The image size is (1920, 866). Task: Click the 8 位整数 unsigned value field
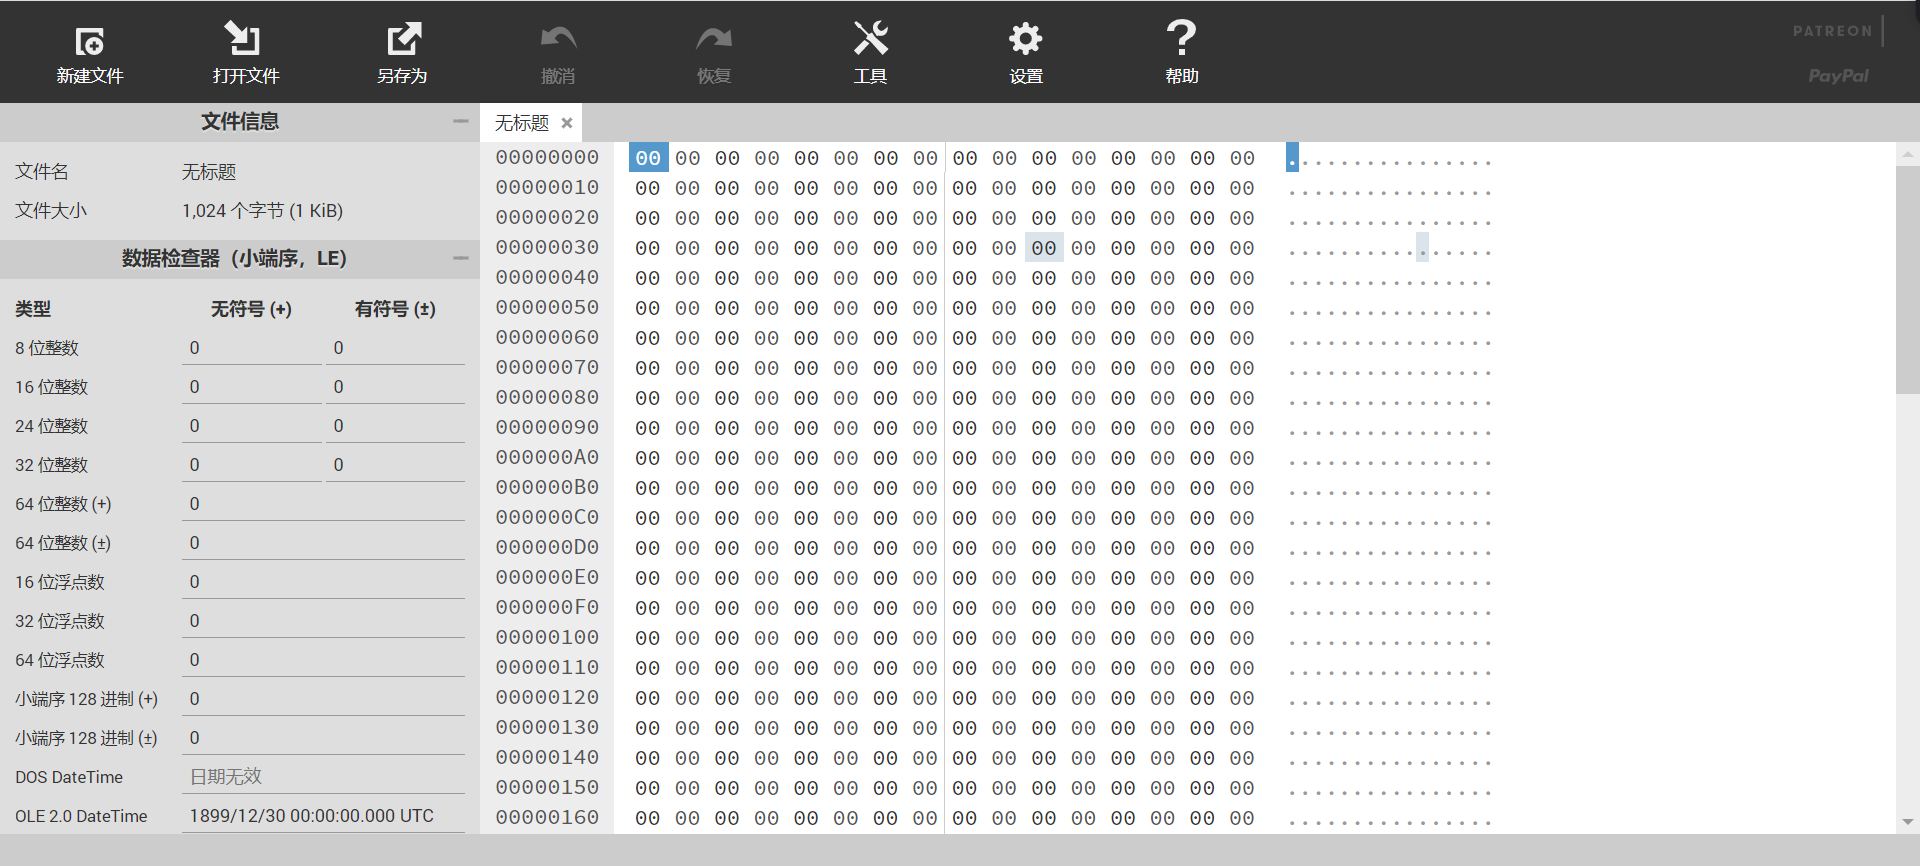[252, 348]
